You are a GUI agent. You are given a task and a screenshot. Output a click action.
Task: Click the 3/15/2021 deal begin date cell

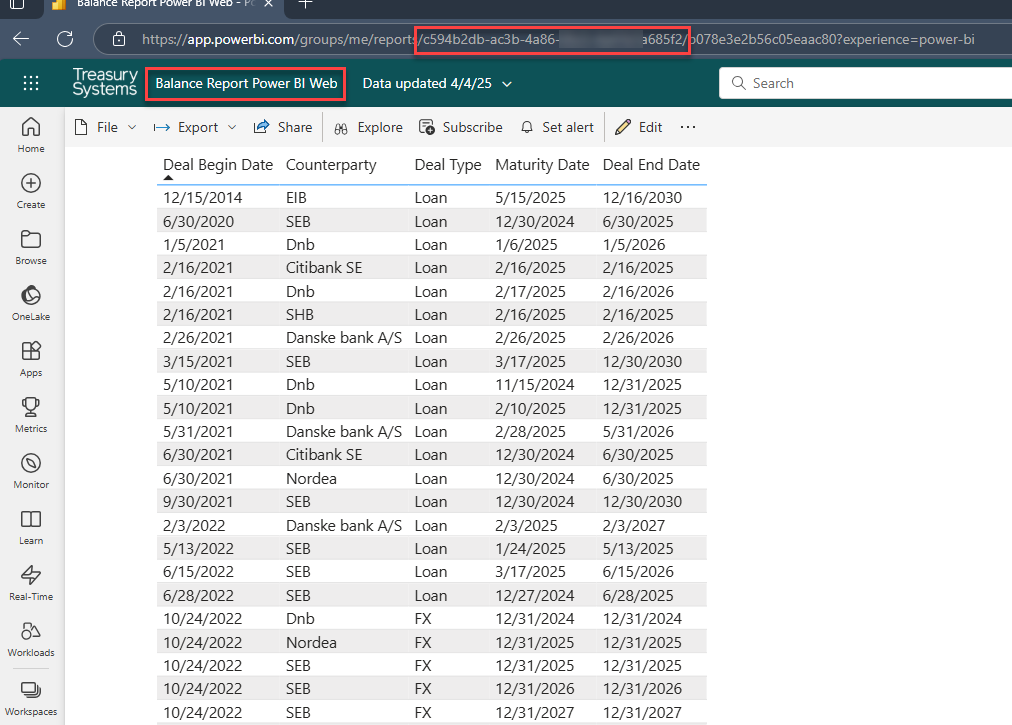click(198, 362)
